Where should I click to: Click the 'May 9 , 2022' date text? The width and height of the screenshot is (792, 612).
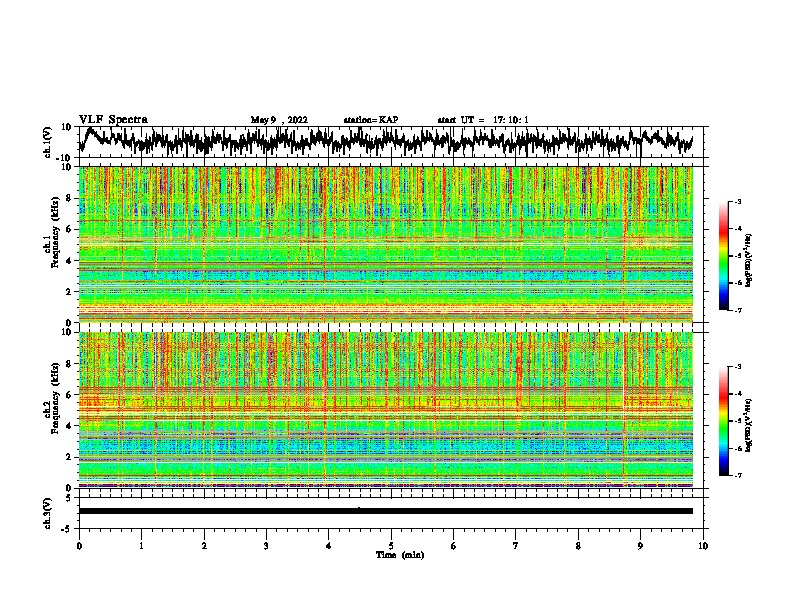[279, 120]
